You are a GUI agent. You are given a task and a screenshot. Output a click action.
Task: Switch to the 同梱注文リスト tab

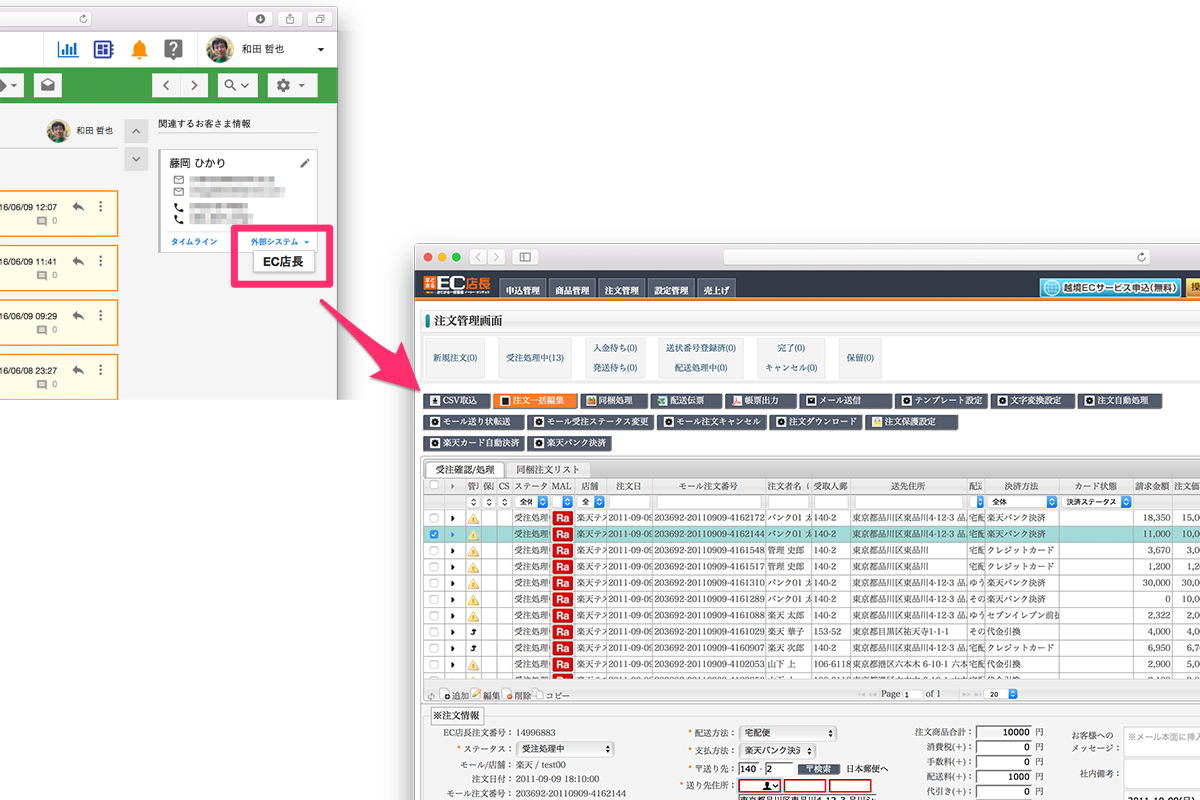pos(547,469)
